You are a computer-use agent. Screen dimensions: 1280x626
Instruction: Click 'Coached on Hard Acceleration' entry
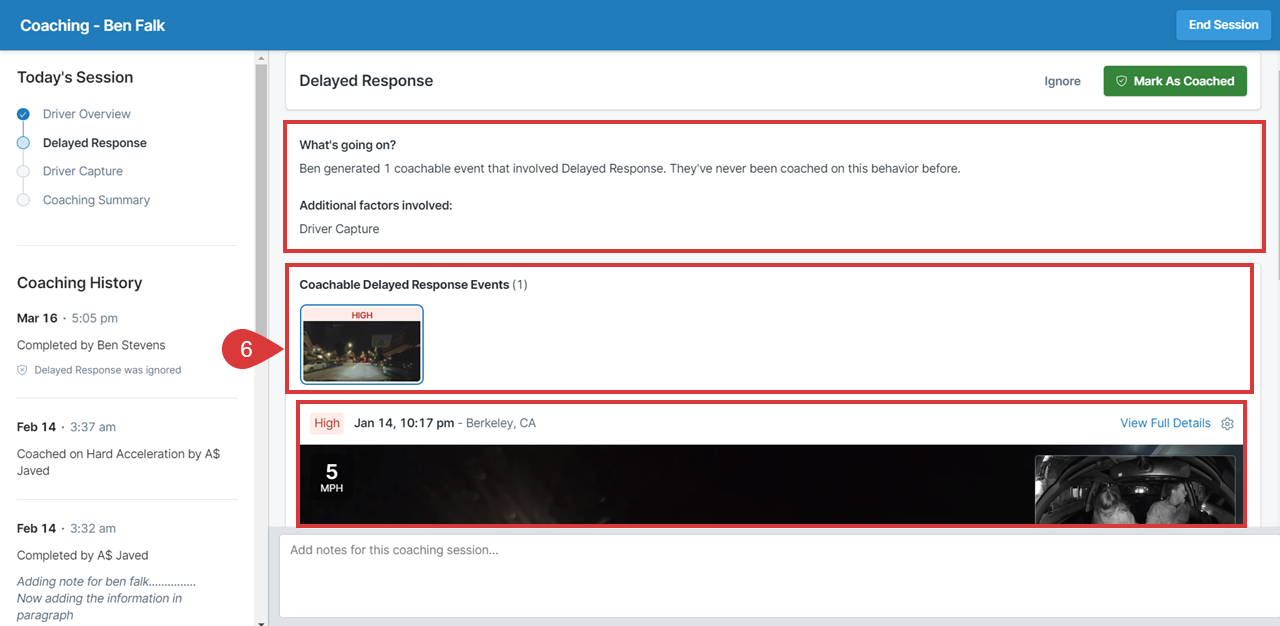coord(118,462)
